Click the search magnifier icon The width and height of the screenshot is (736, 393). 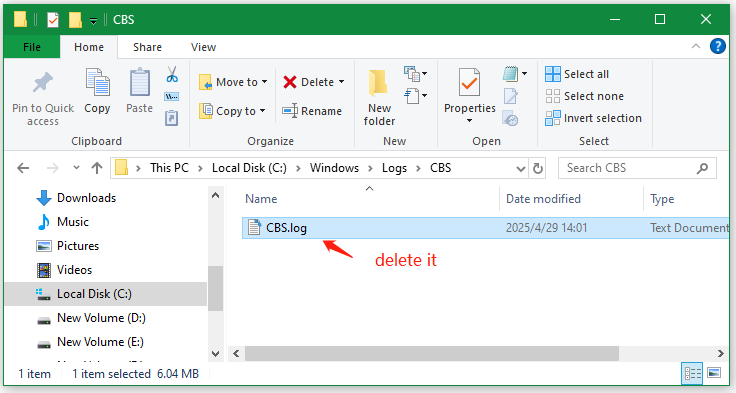point(702,168)
